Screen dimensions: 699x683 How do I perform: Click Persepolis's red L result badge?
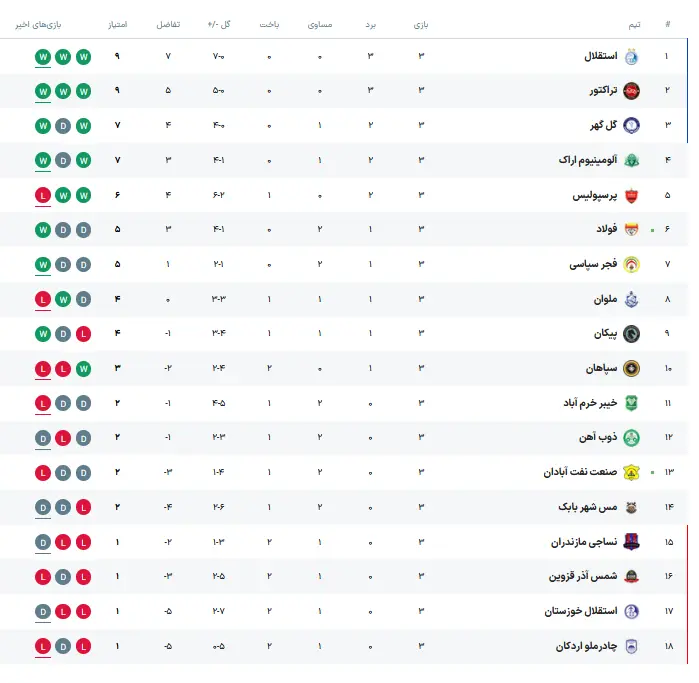(x=43, y=195)
